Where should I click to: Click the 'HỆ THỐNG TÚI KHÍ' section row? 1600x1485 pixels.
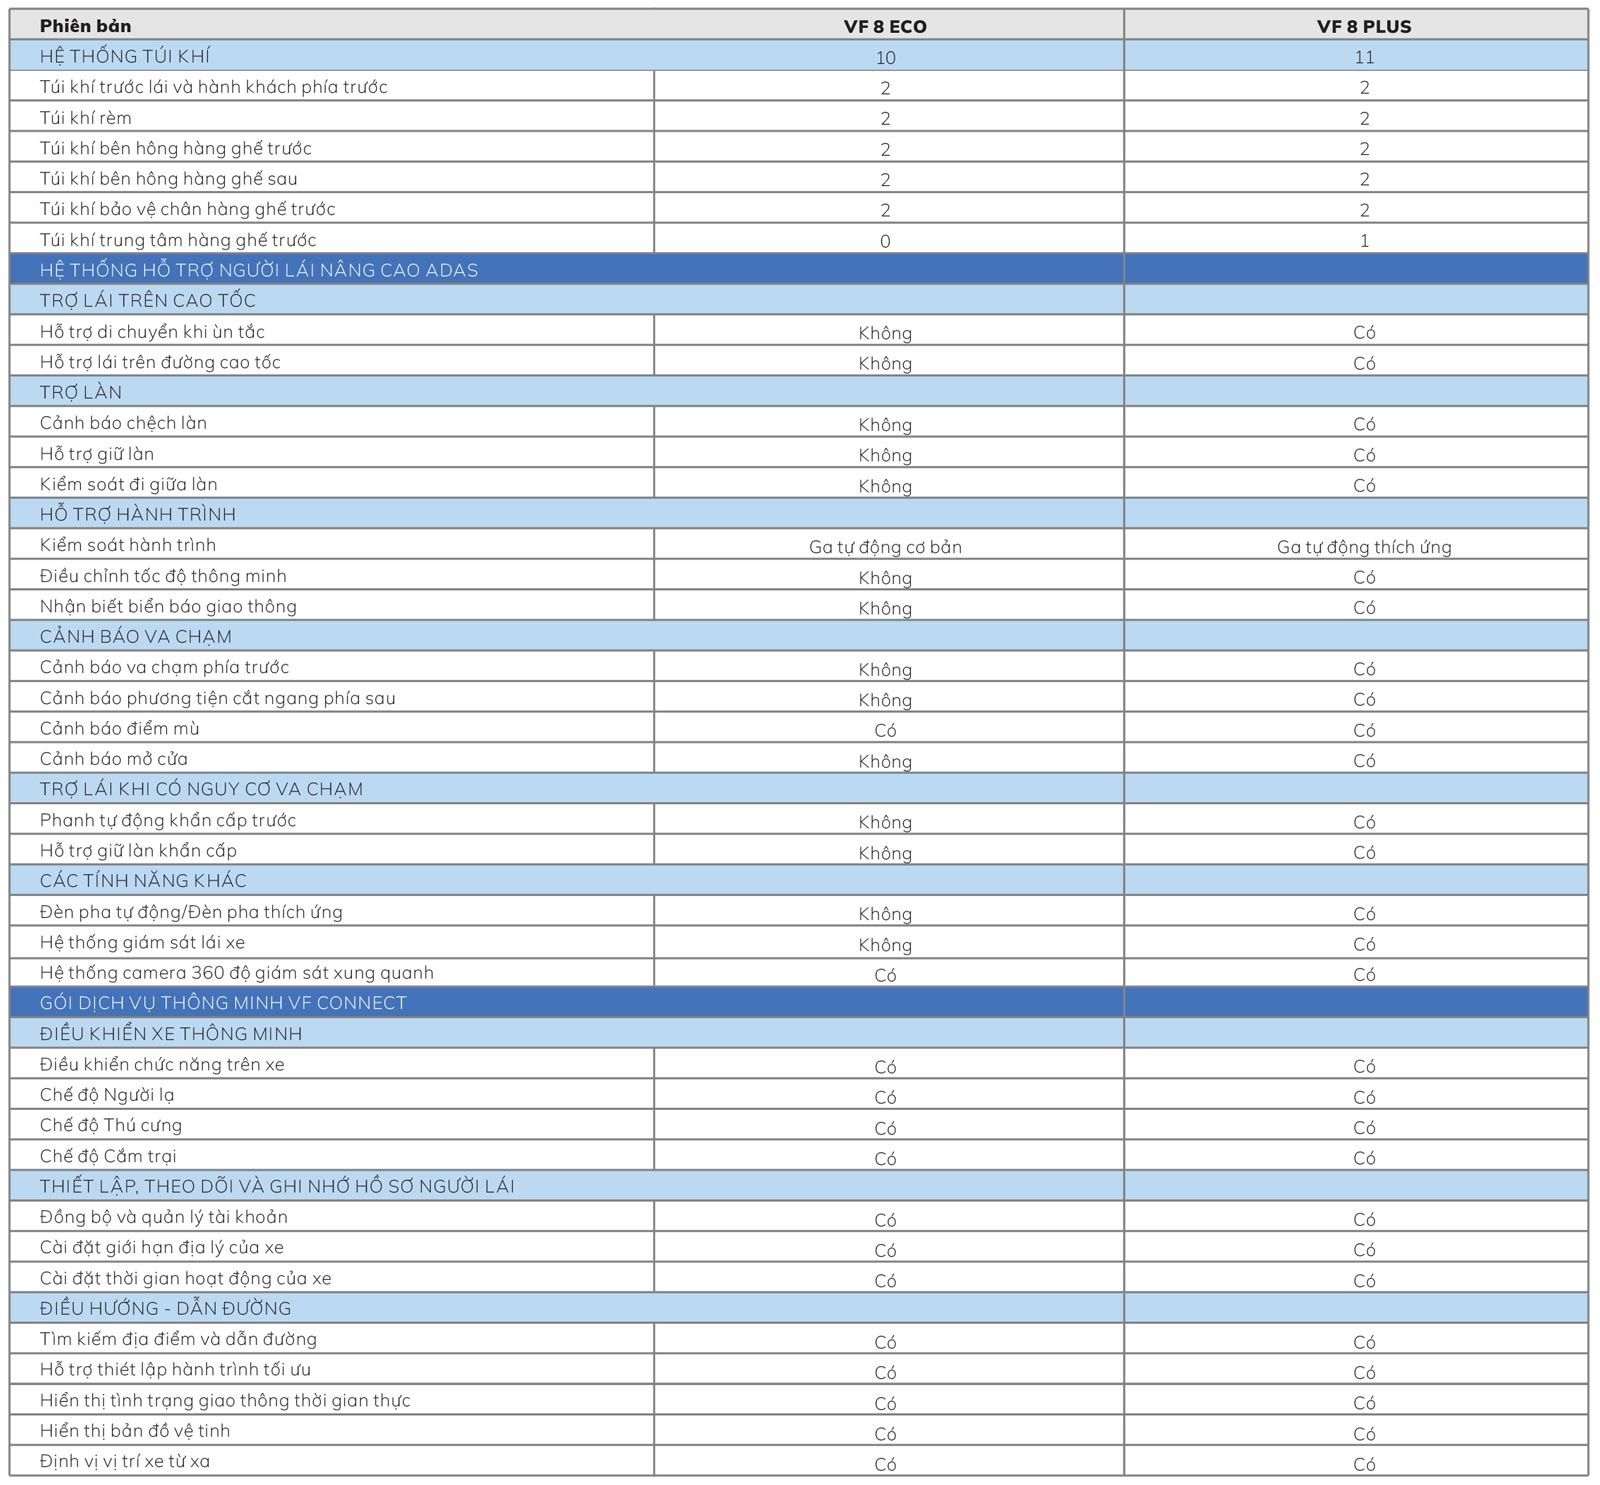point(125,57)
